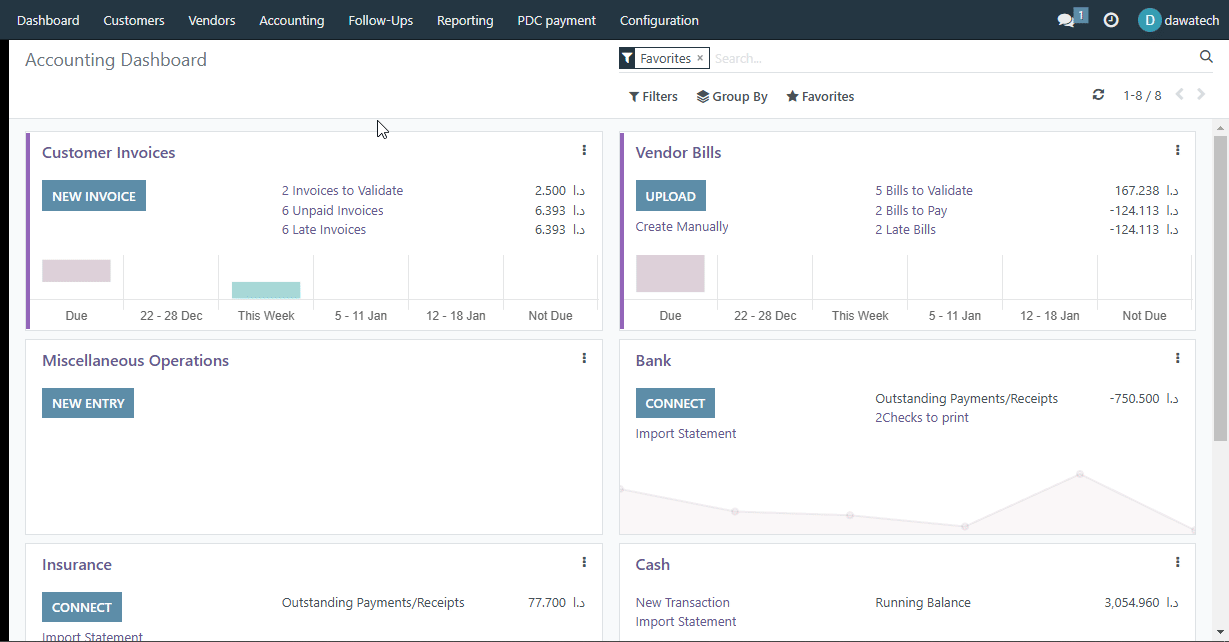
Task: Click the refresh icon beside the pager
Action: (x=1098, y=95)
